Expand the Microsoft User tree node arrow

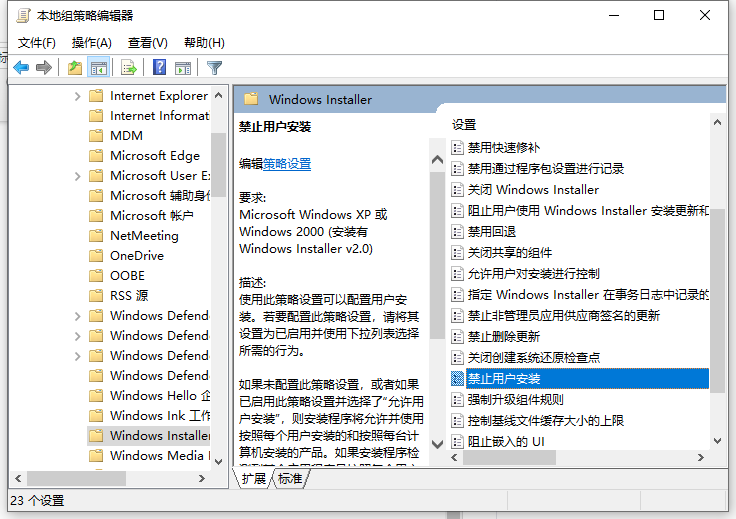pos(78,176)
